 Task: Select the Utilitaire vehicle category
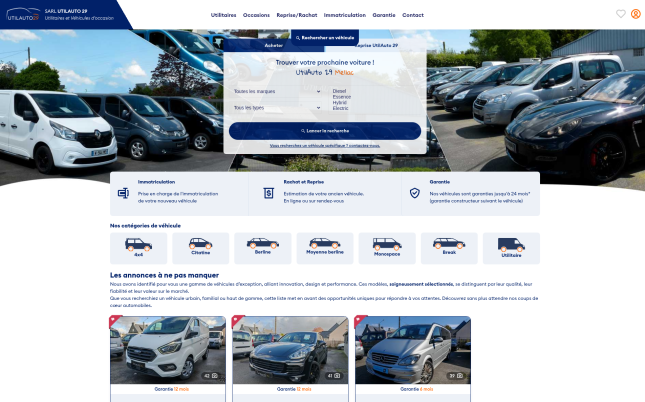coord(511,248)
